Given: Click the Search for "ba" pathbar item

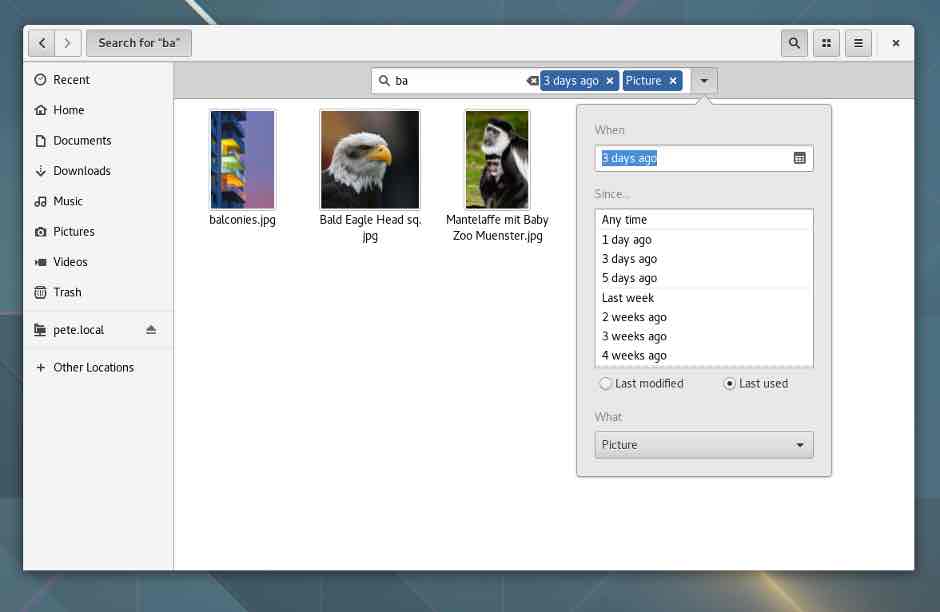Looking at the screenshot, I should (138, 43).
